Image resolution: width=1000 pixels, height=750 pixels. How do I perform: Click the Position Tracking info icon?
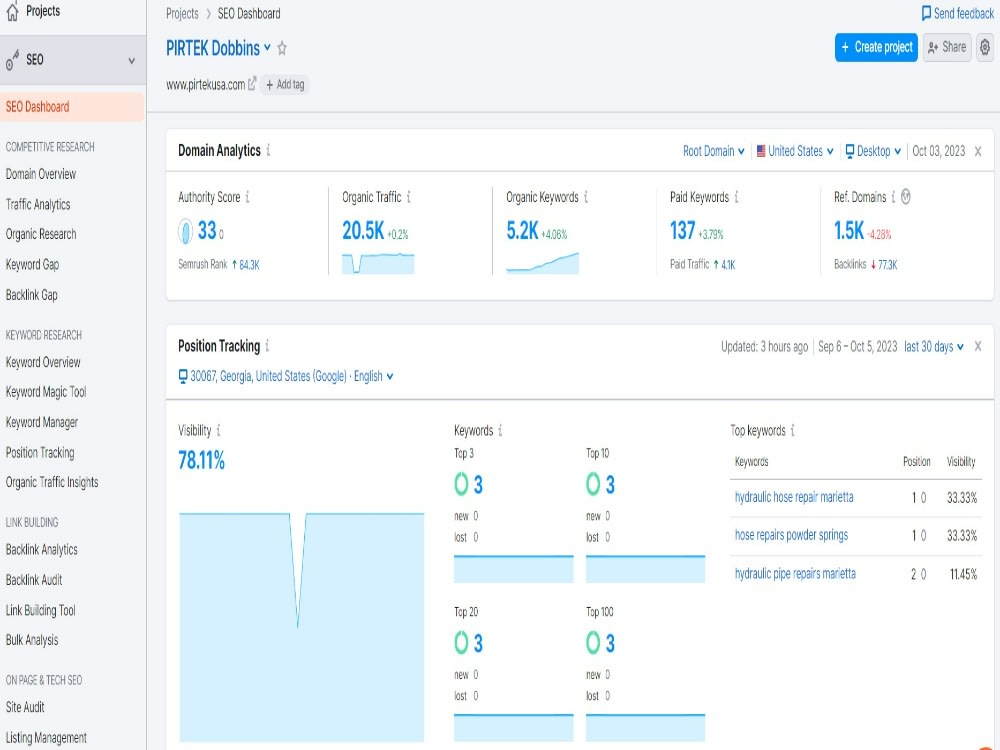coord(267,346)
